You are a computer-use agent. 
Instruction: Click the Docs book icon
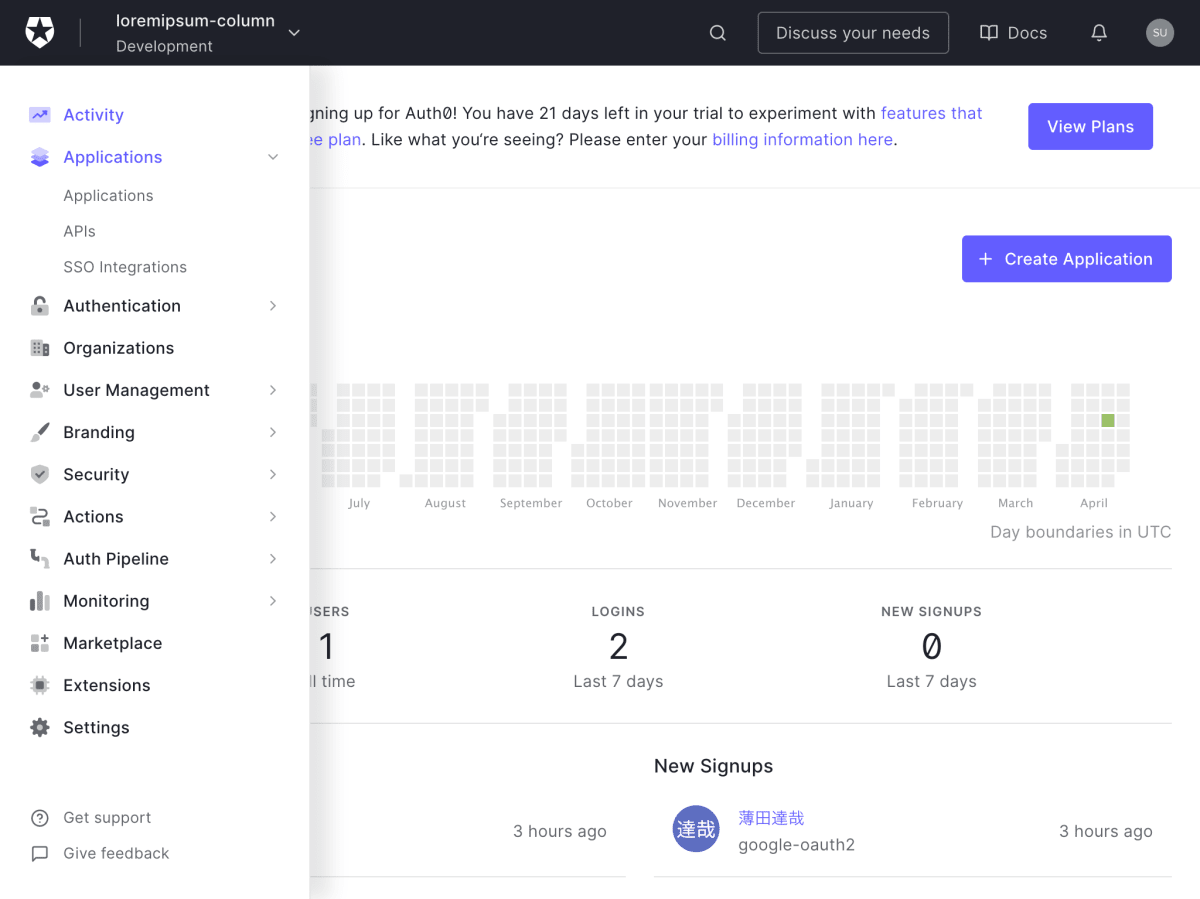[x=989, y=33]
